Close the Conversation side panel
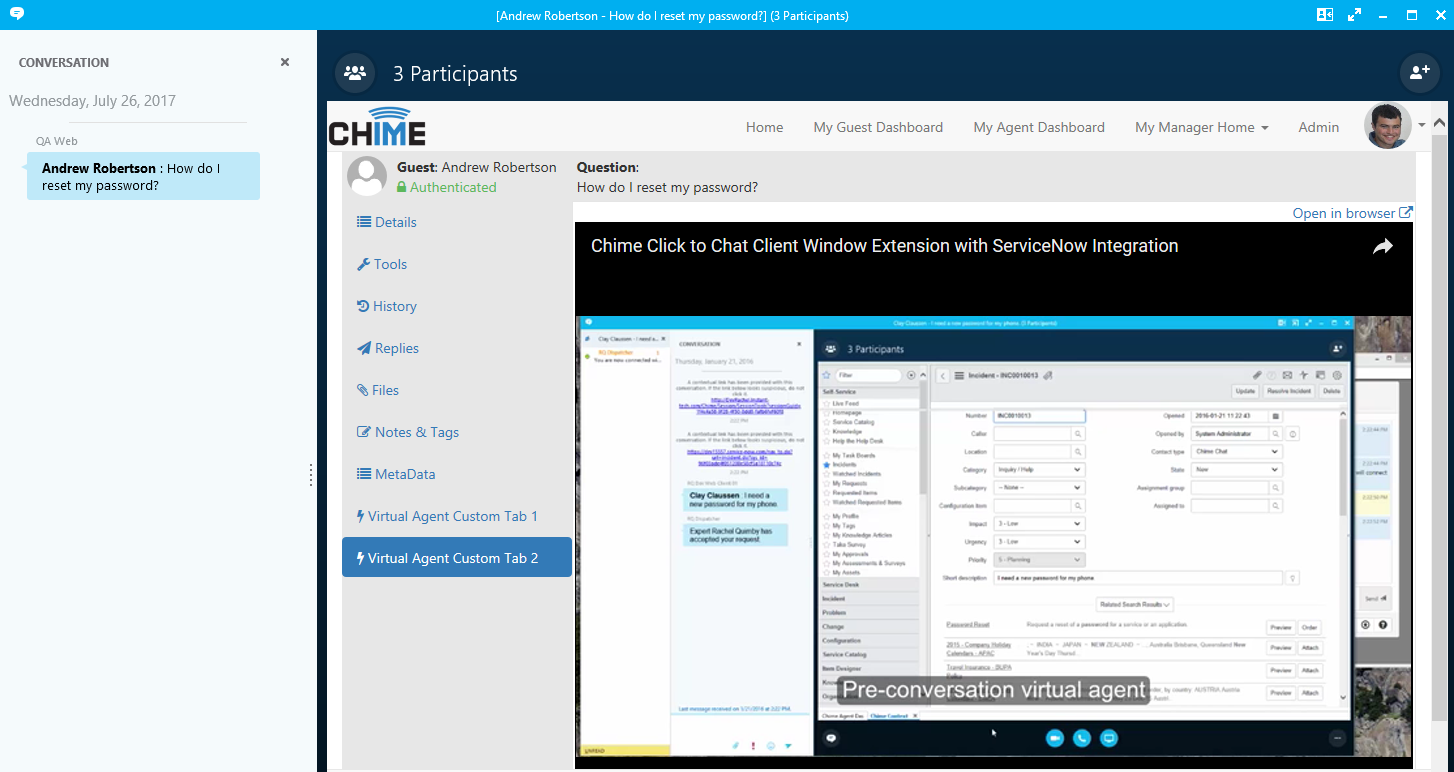Viewport: 1454px width, 772px height. pos(285,62)
